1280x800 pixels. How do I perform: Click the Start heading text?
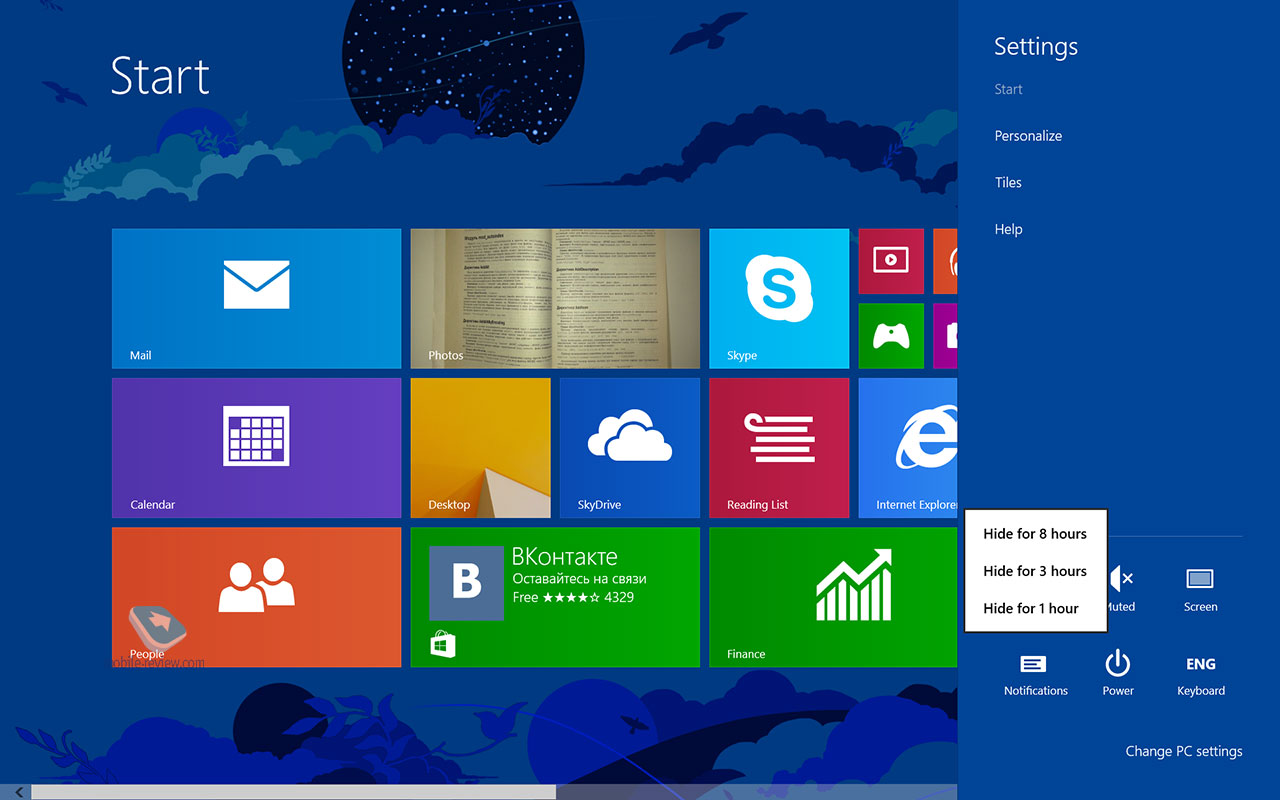(160, 76)
